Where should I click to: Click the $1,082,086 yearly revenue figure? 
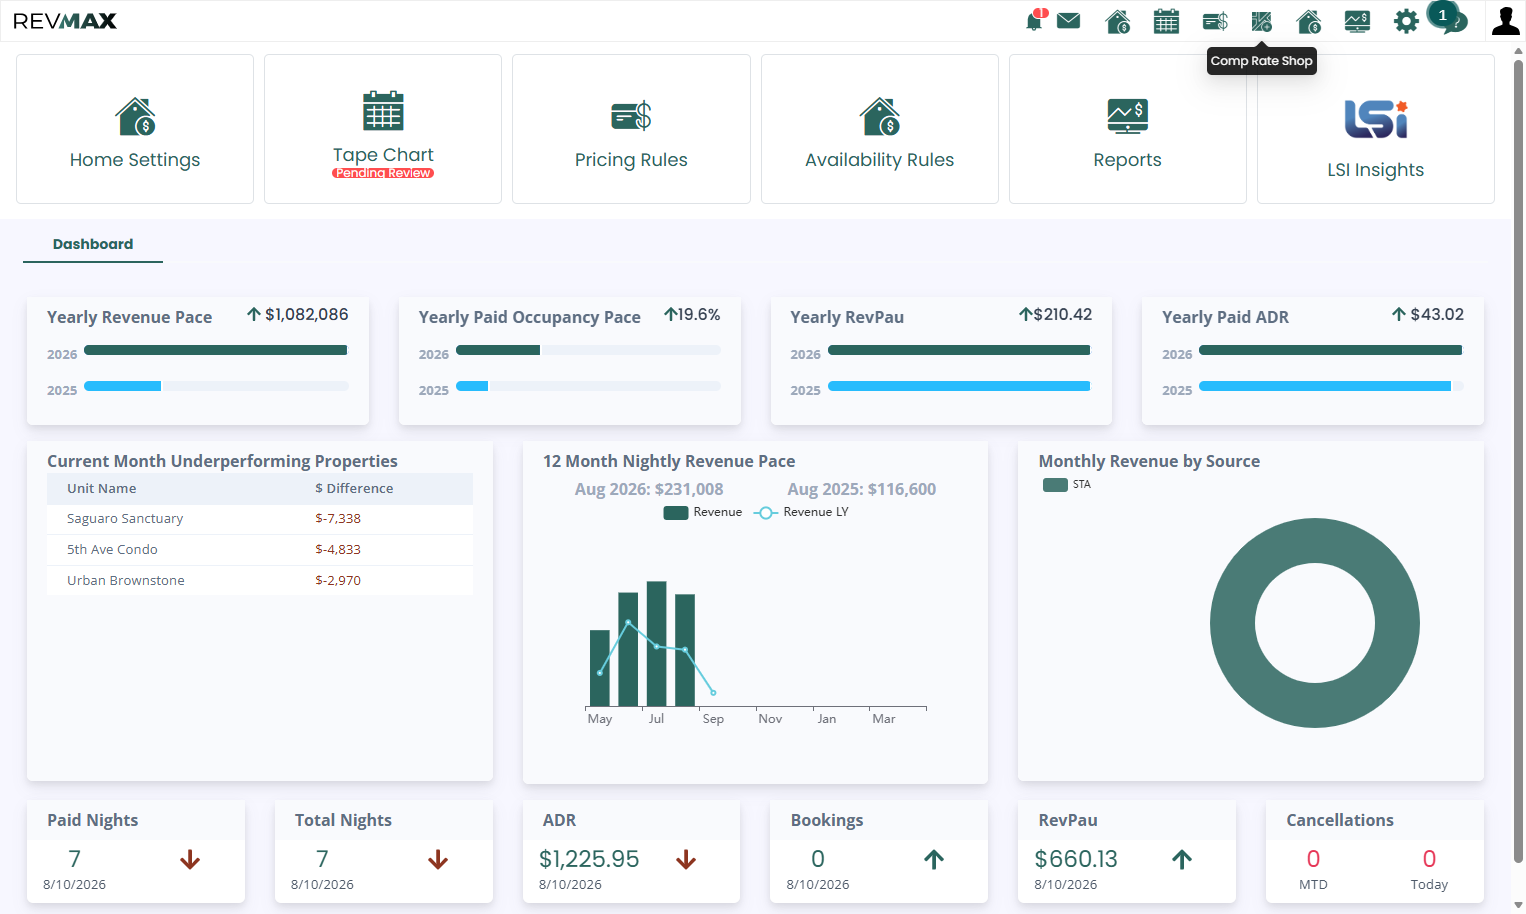click(x=306, y=315)
